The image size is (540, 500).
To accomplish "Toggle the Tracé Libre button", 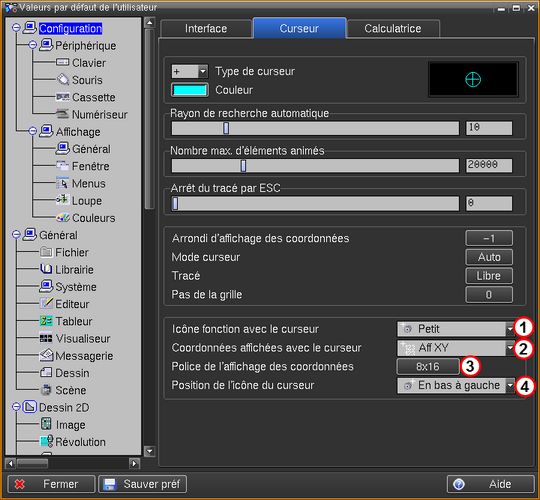I will pyautogui.click(x=489, y=275).
